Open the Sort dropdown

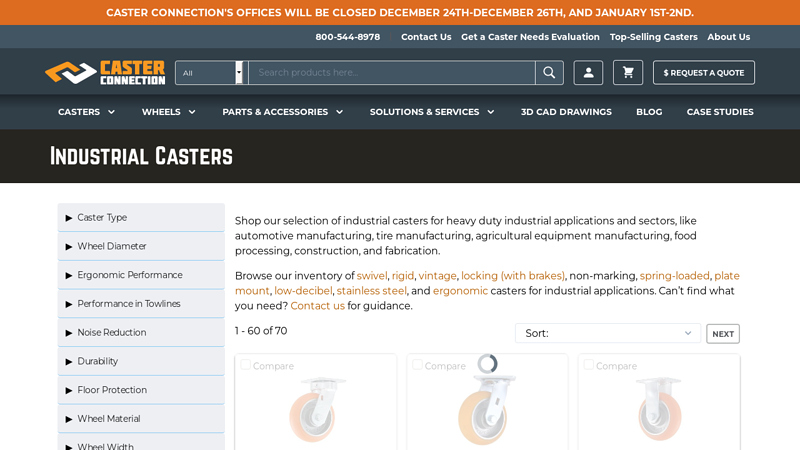point(607,333)
